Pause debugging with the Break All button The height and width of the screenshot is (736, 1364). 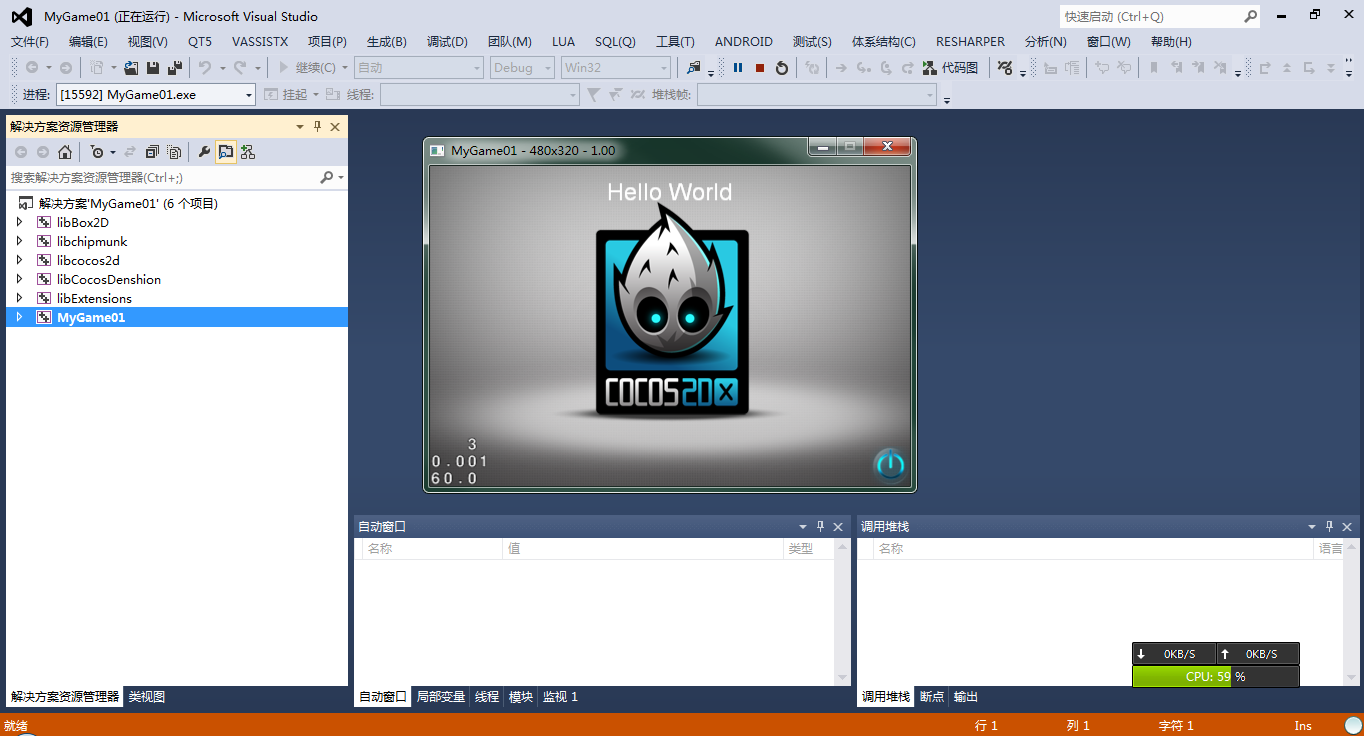[738, 68]
